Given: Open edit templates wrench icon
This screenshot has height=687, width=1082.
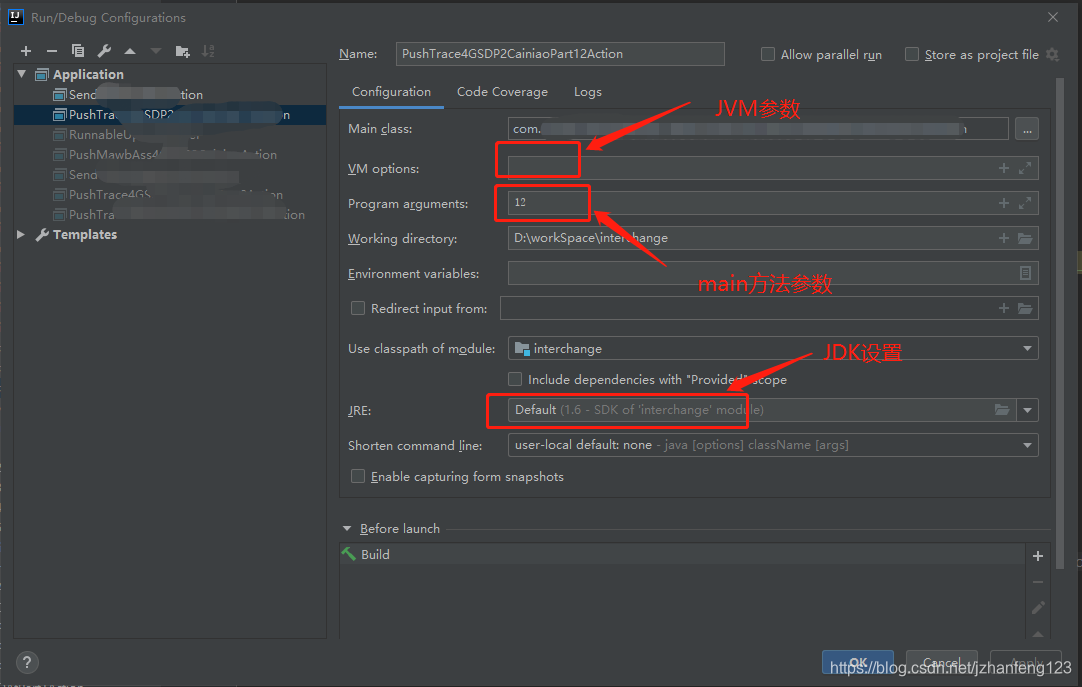Looking at the screenshot, I should tap(104, 51).
